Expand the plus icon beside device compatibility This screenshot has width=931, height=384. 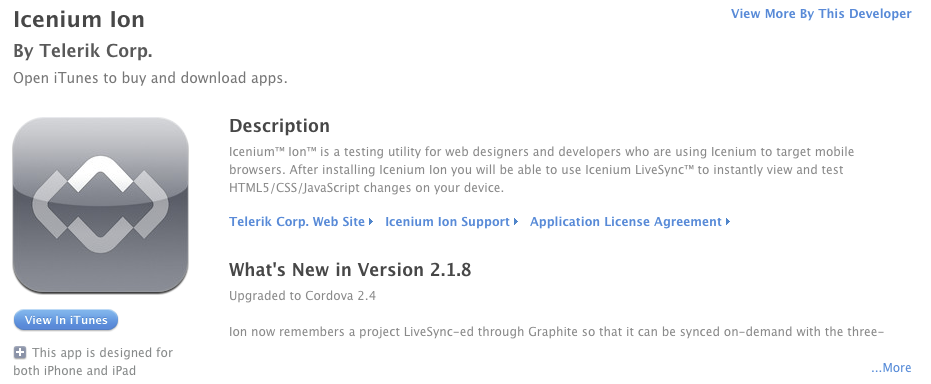click(20, 353)
